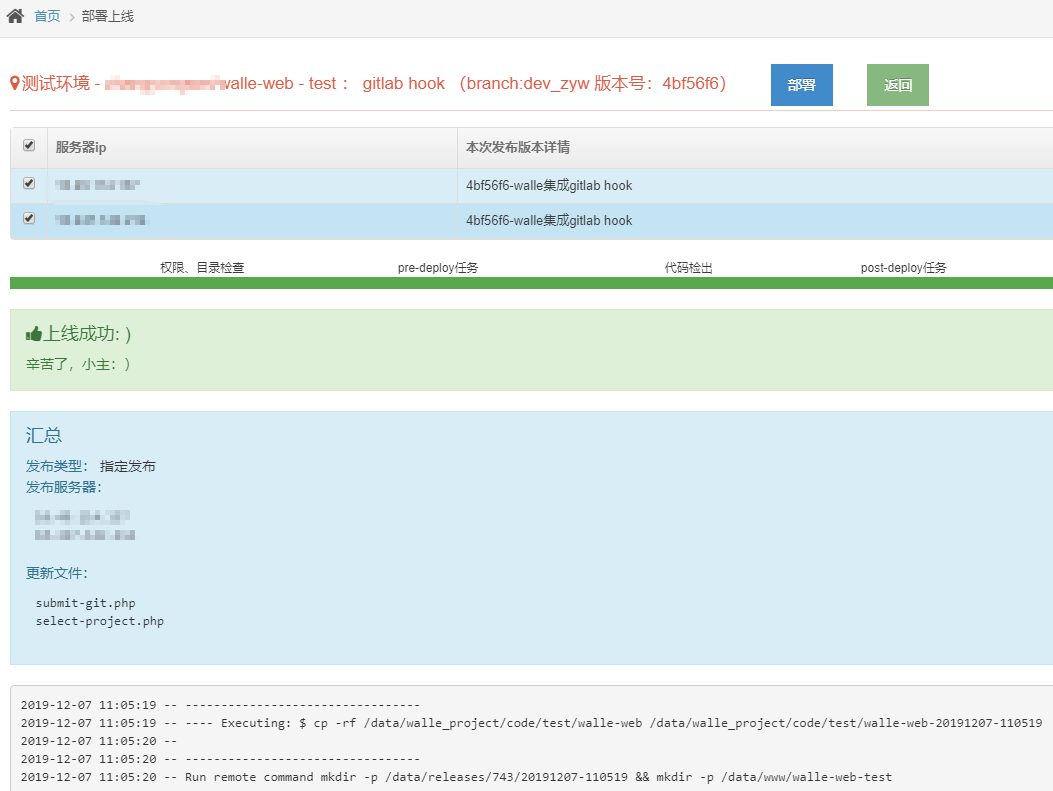The width and height of the screenshot is (1053, 791).
Task: Click the thumbs-up icon beside 上线成功
Action: [x=34, y=334]
